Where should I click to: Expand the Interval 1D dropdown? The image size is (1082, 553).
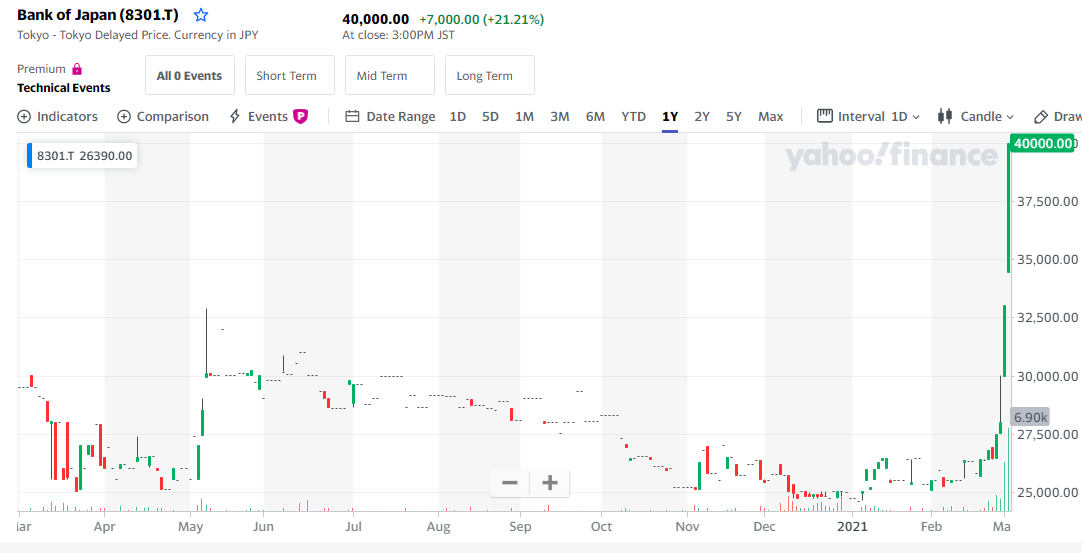(868, 117)
